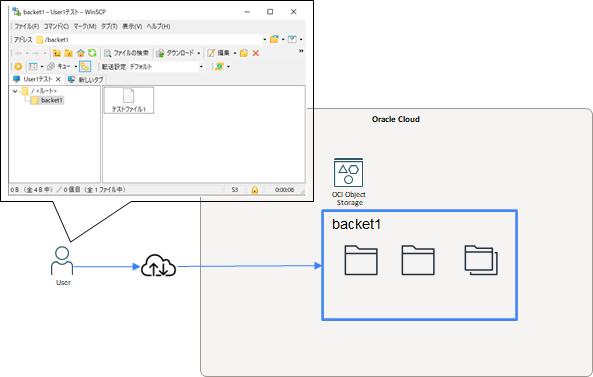Image resolution: width=593 pixels, height=377 pixels.
Task: Go to the home directory icon
Action: [x=81, y=53]
